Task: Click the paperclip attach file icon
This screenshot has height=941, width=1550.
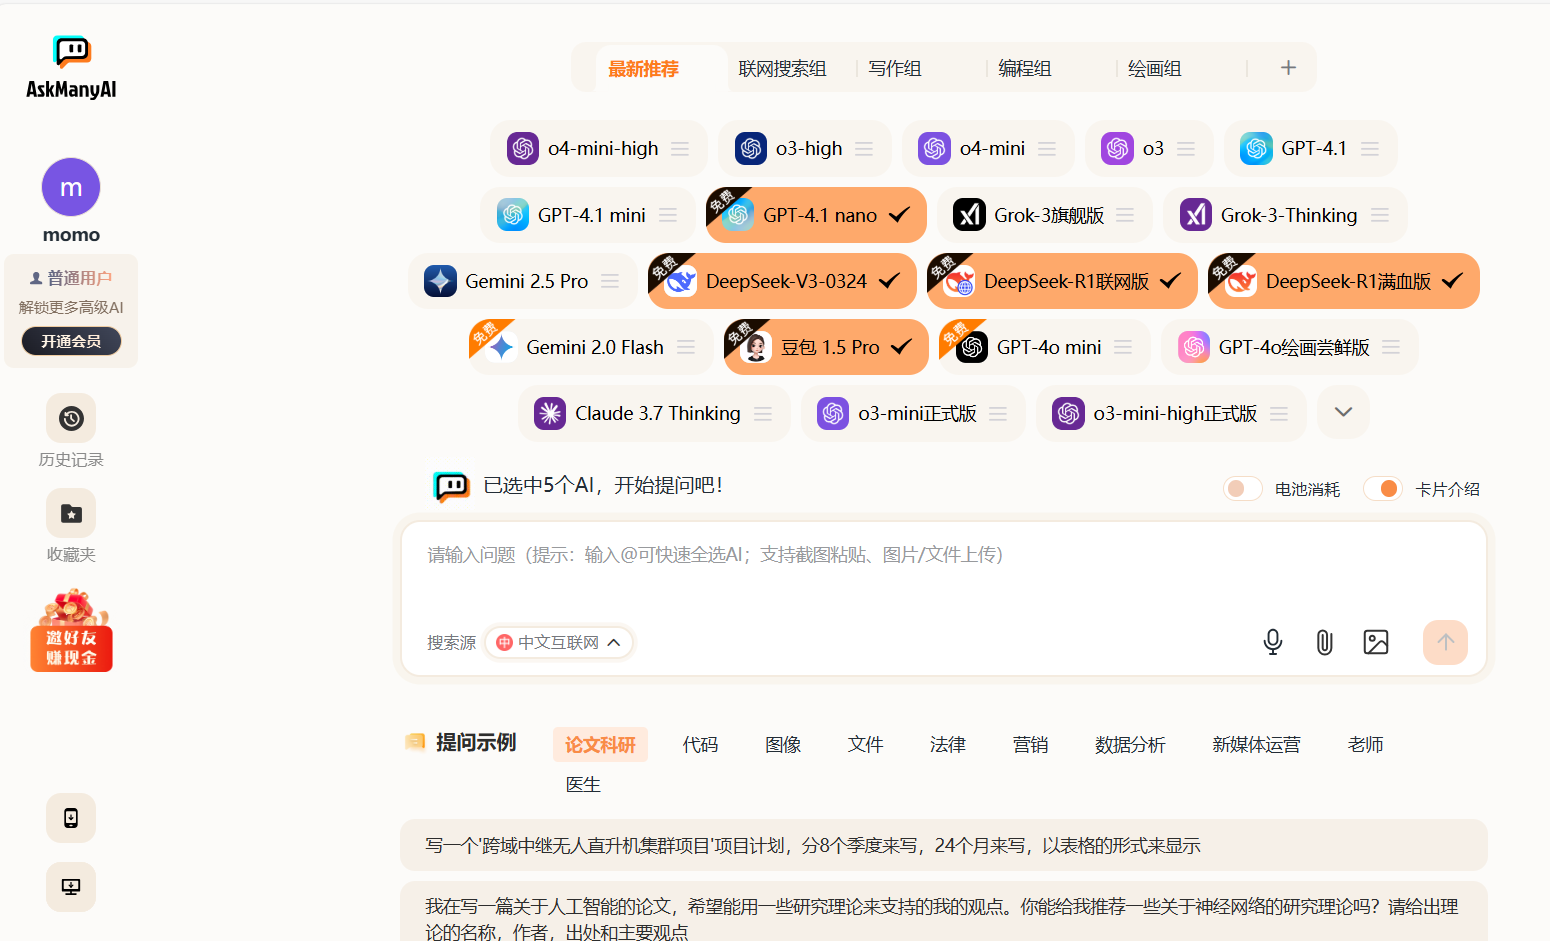Action: click(x=1324, y=642)
